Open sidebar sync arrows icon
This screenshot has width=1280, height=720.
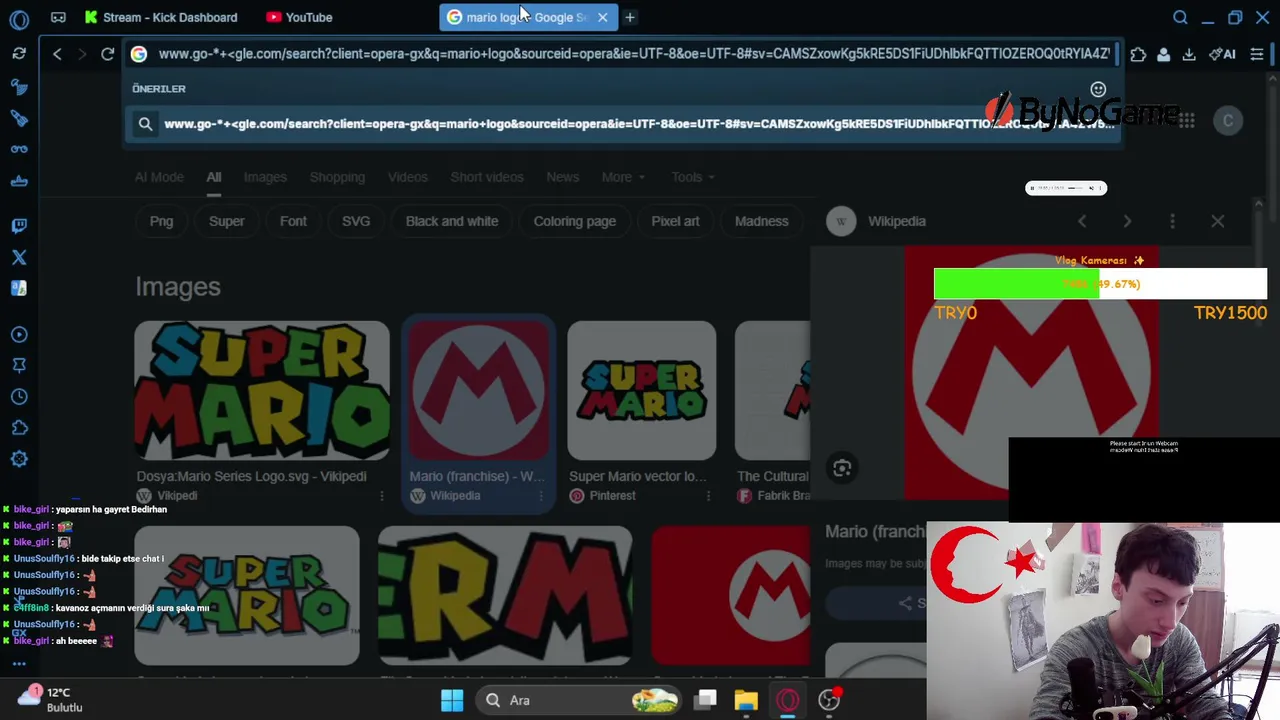(x=19, y=53)
